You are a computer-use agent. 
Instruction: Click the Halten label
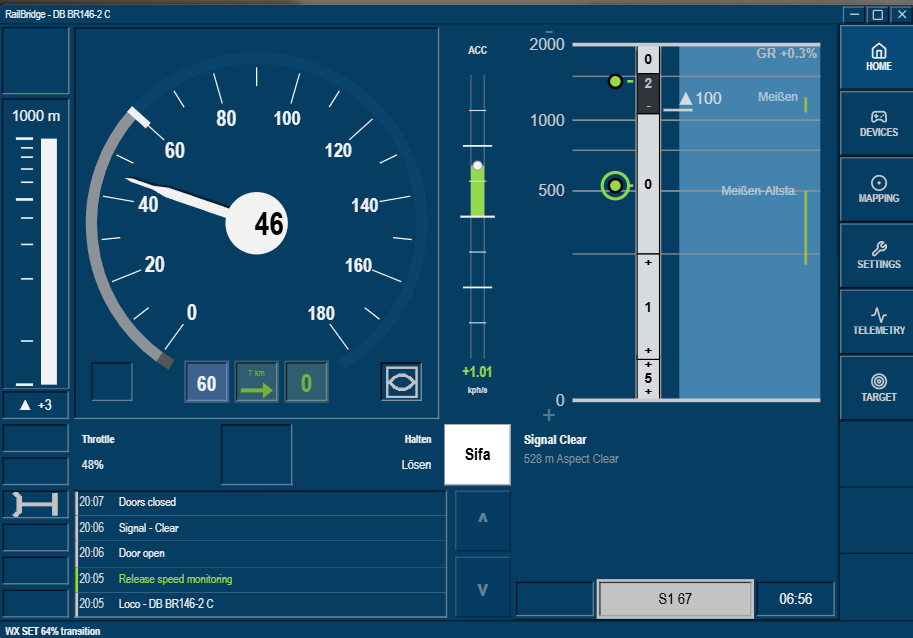point(418,439)
